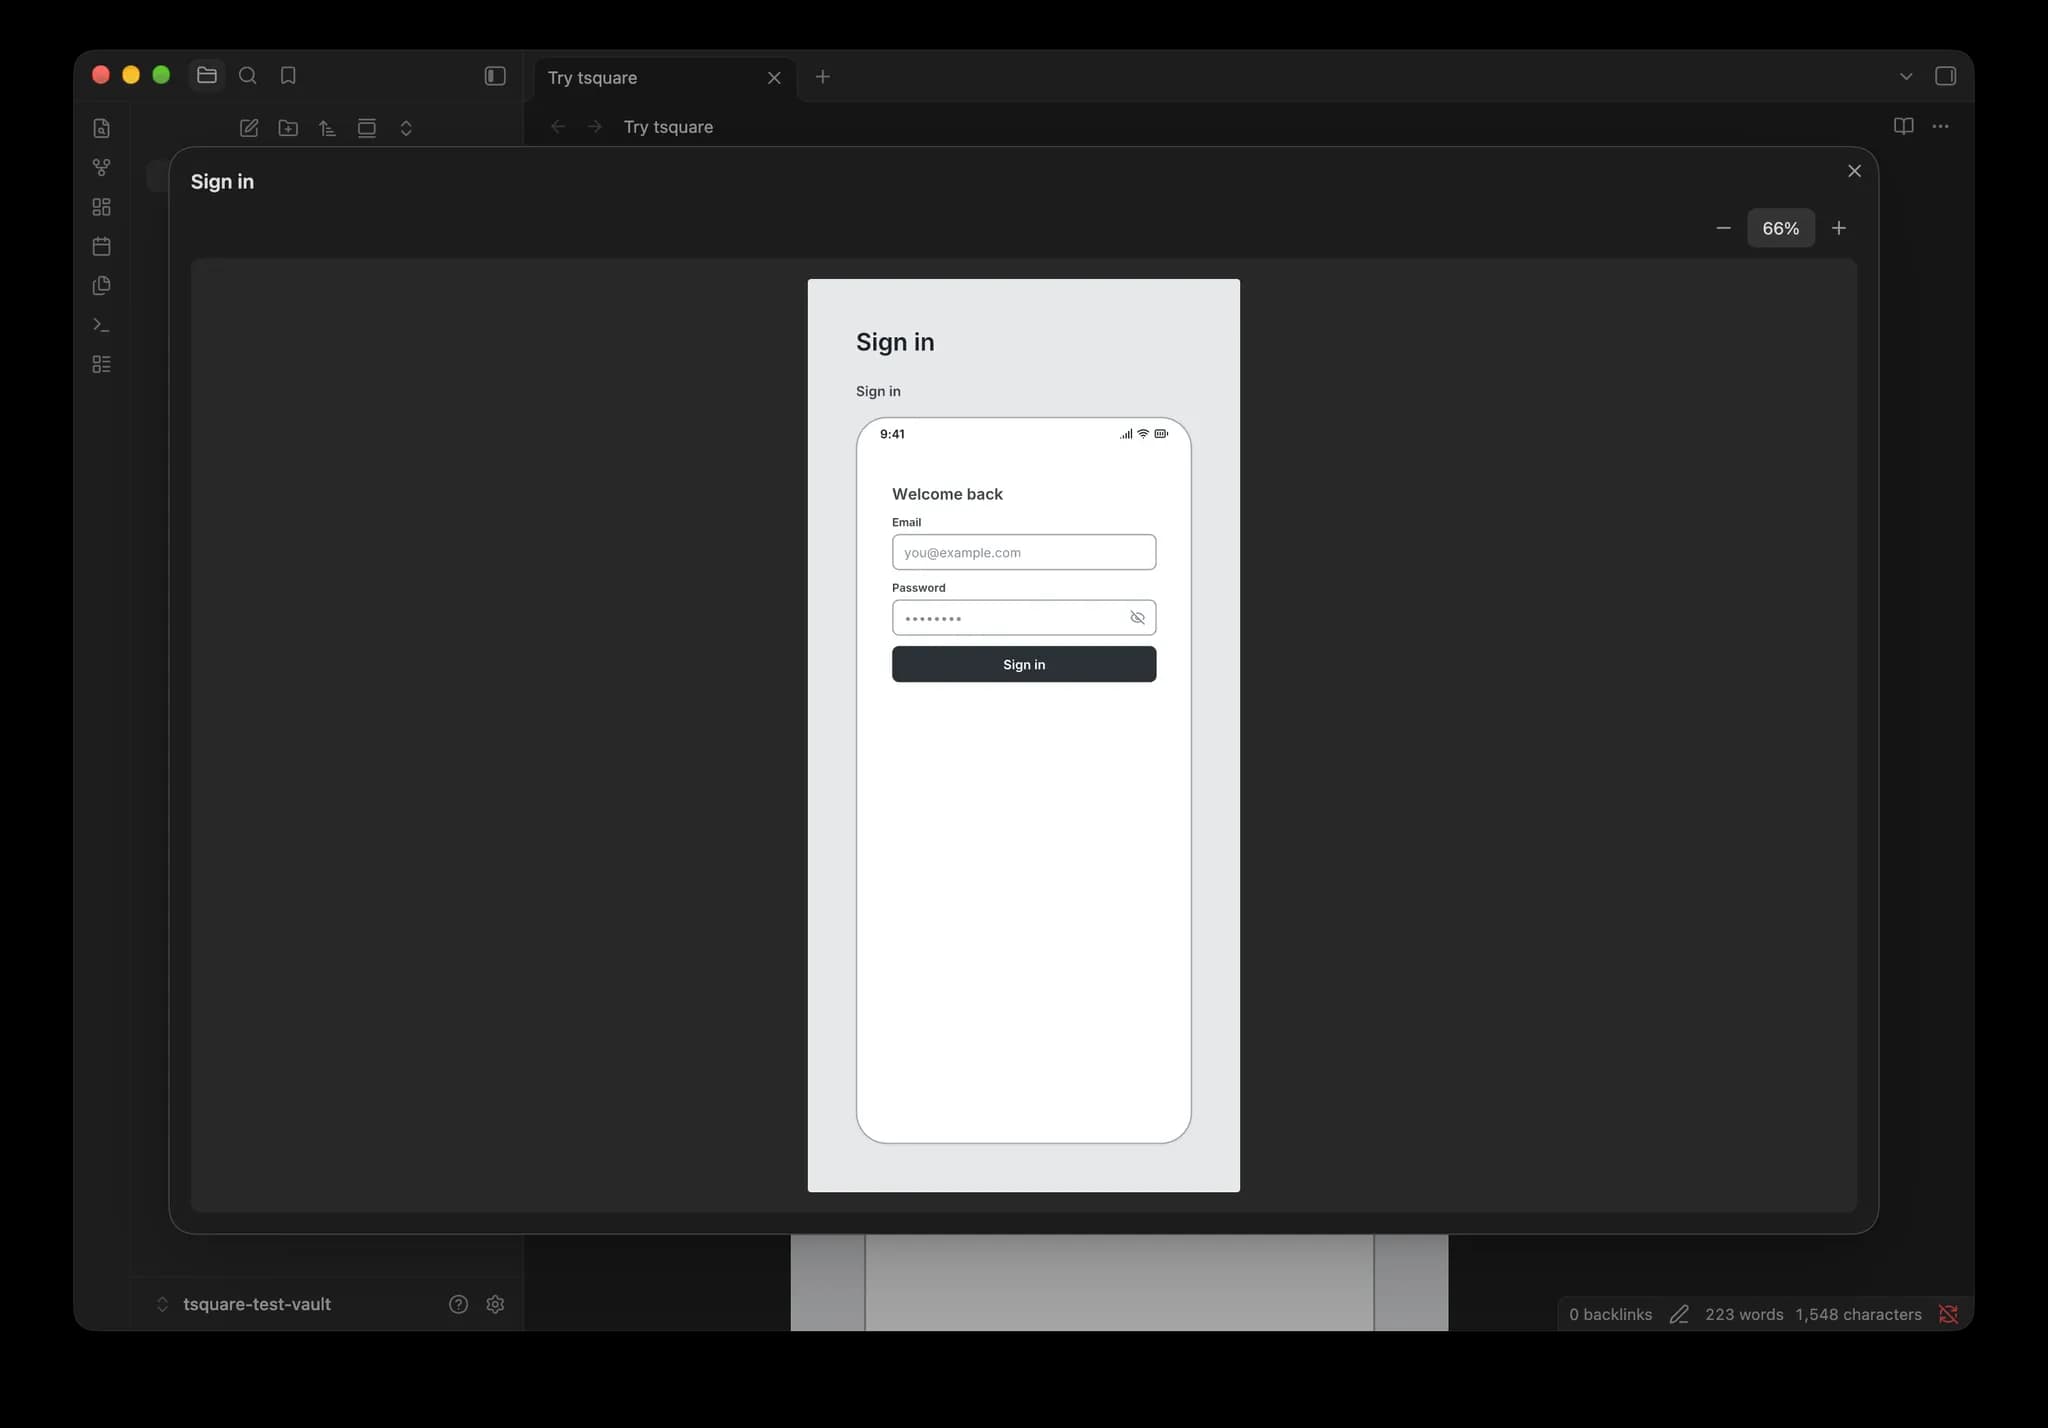This screenshot has width=2048, height=1428.
Task: Click the 66% zoom level button
Action: point(1781,228)
